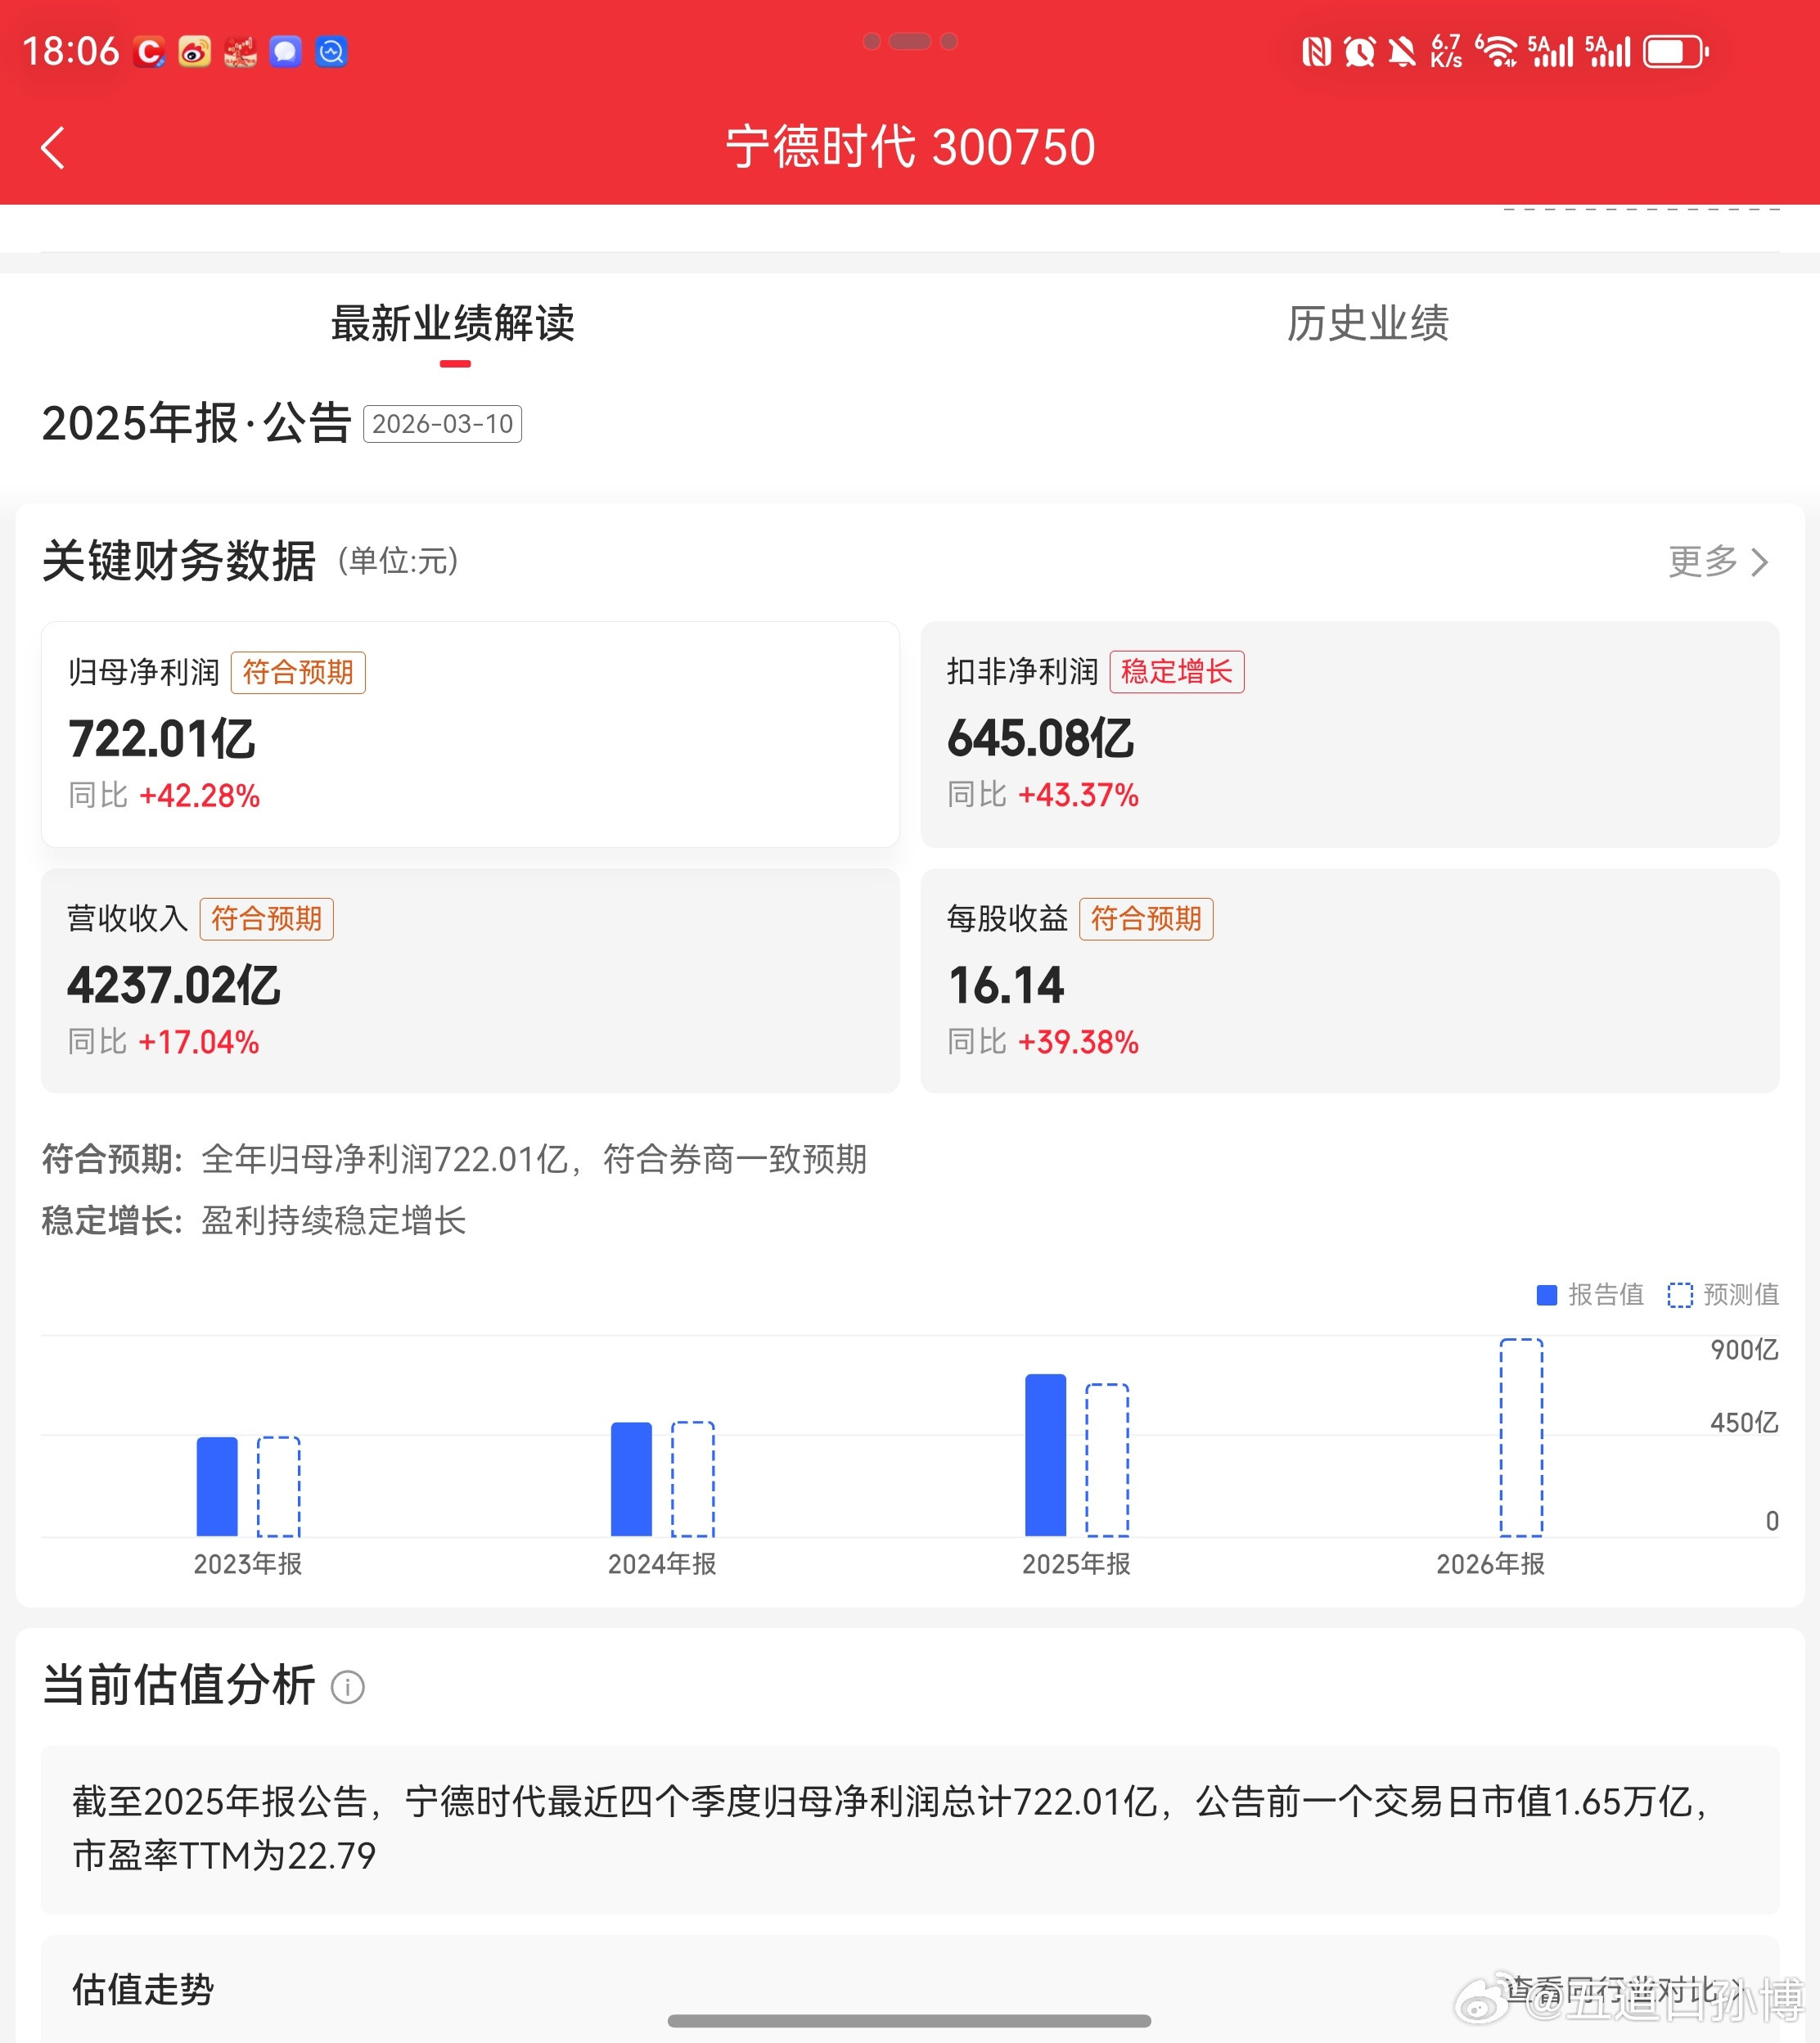
Task: Open the 2026-03-10 announcement date chip
Action: coord(443,425)
